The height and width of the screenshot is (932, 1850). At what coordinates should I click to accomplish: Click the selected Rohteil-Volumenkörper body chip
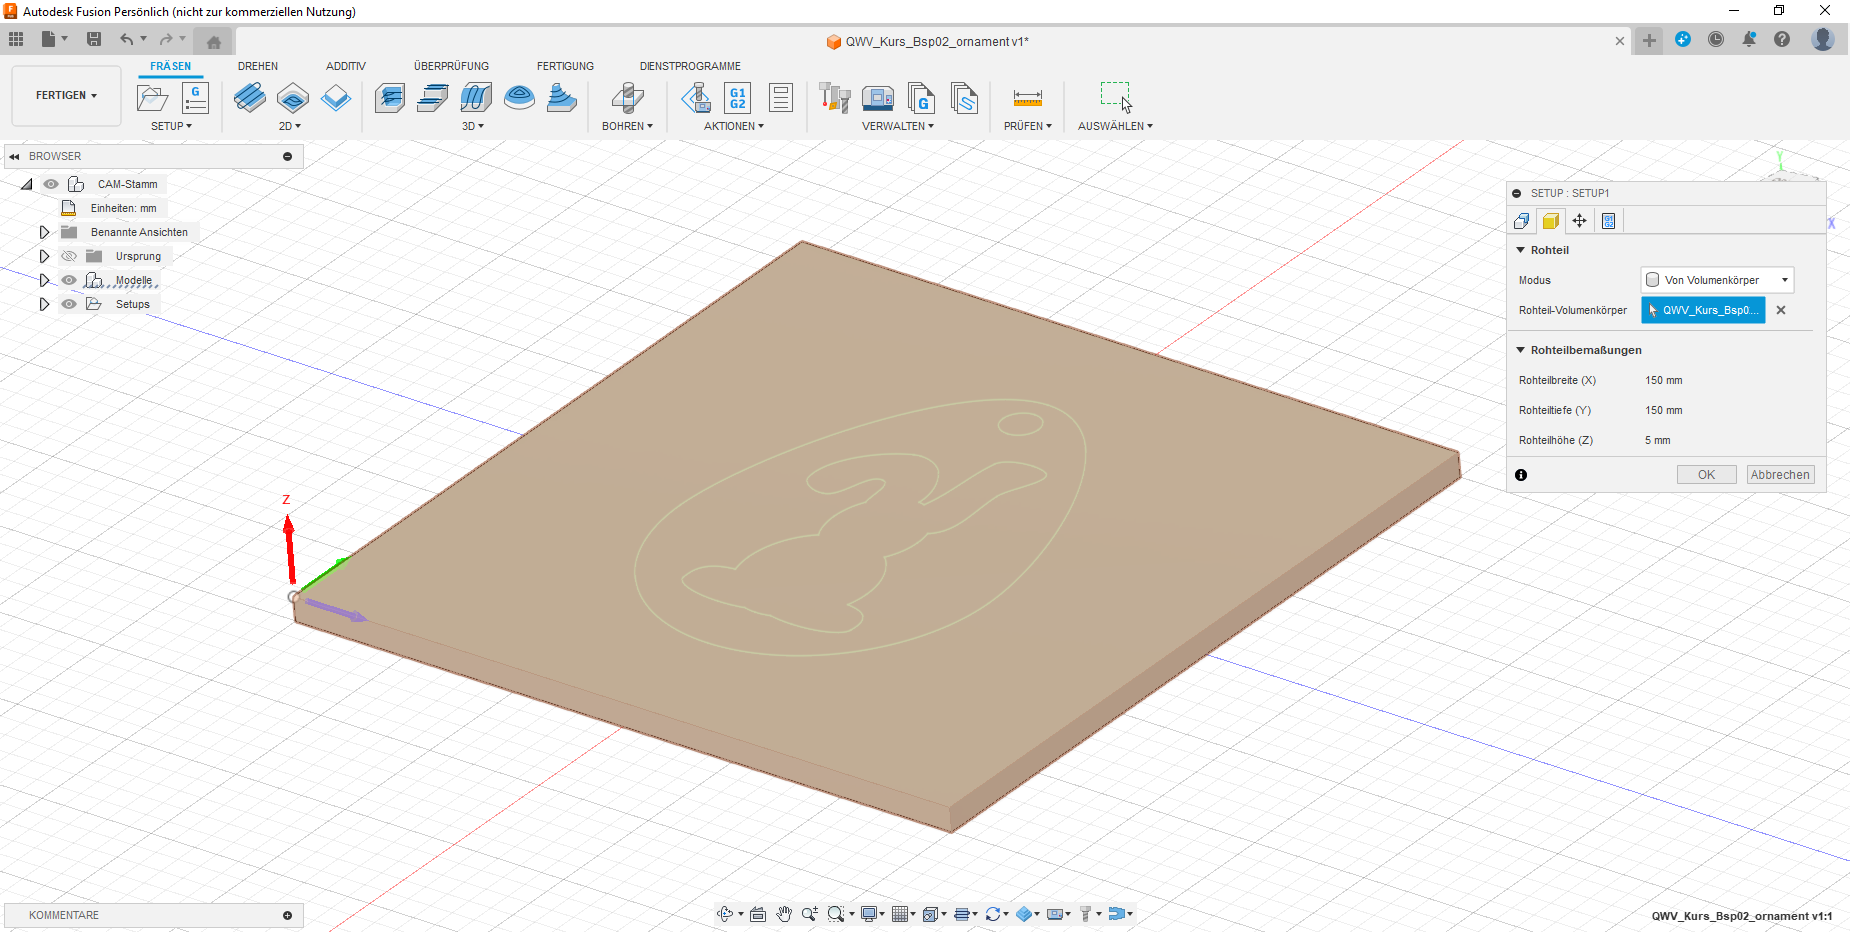(1703, 310)
